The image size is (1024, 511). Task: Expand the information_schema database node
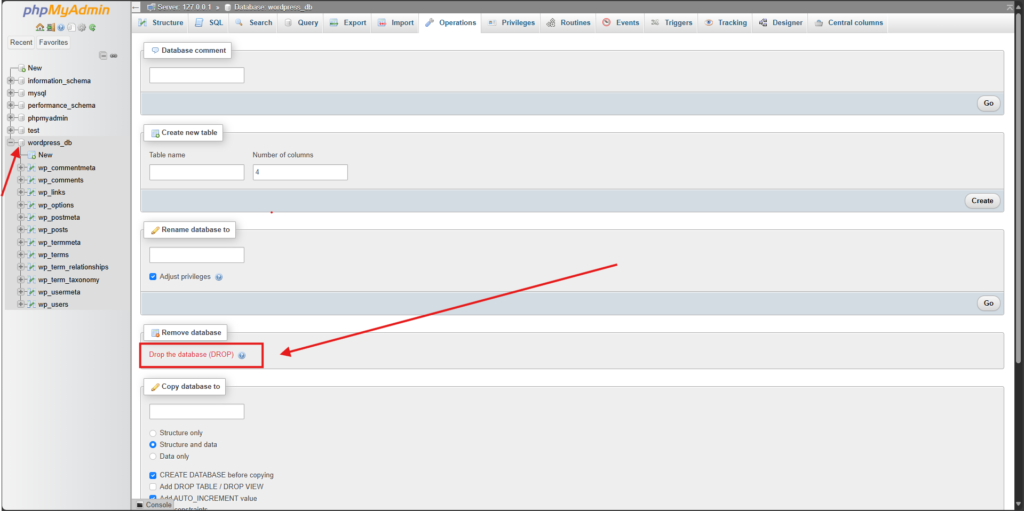click(10, 81)
